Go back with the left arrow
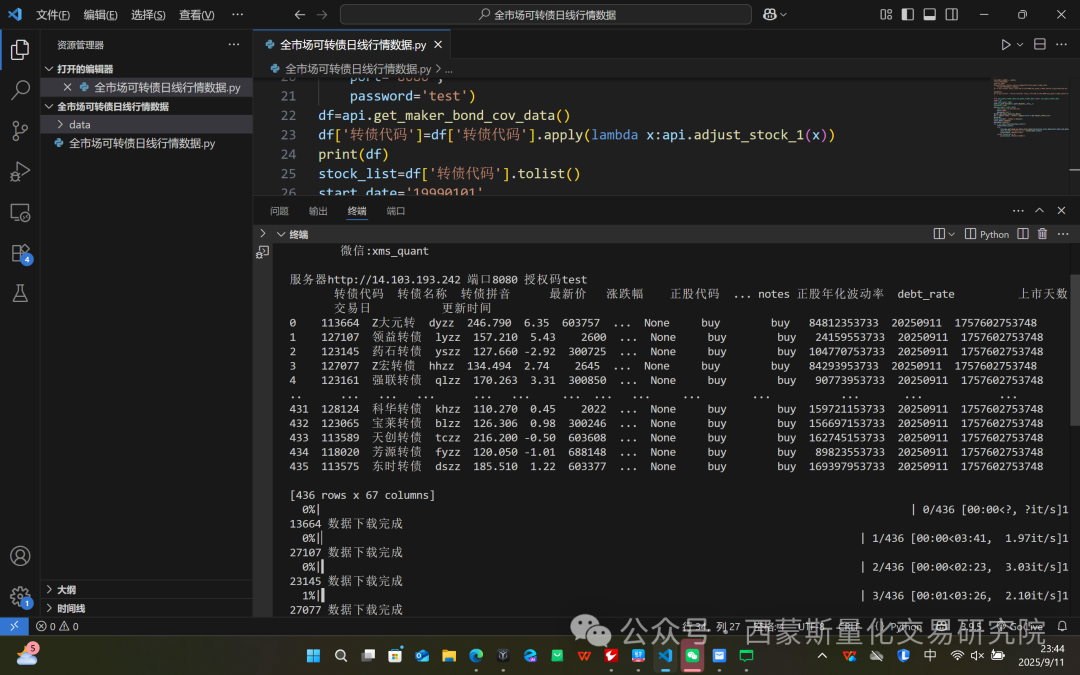 point(300,14)
